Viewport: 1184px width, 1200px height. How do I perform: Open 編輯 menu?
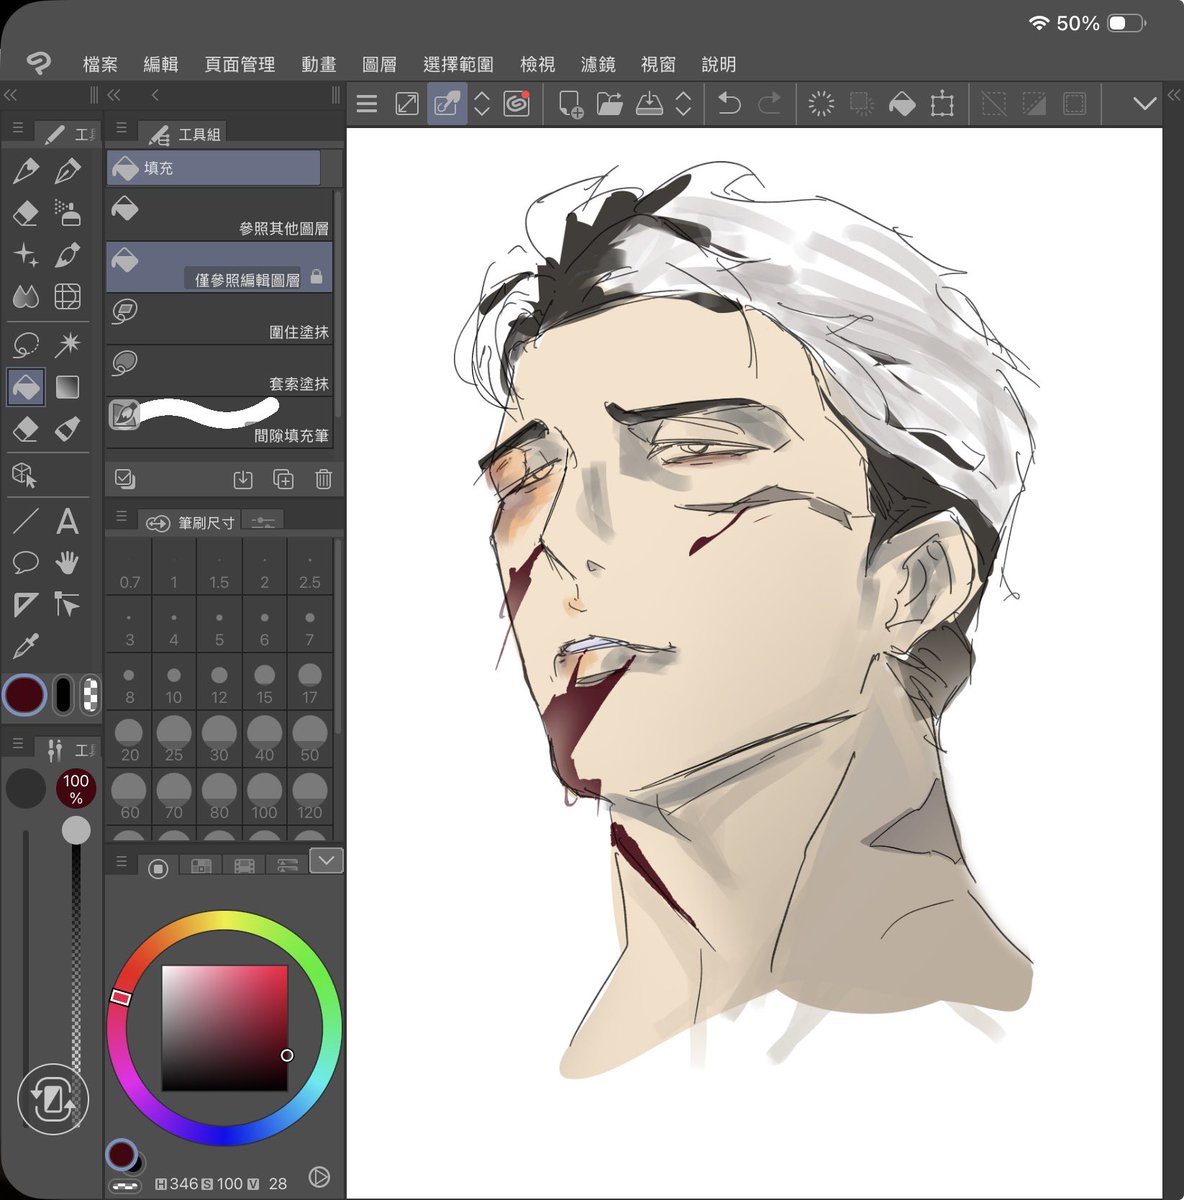click(160, 64)
